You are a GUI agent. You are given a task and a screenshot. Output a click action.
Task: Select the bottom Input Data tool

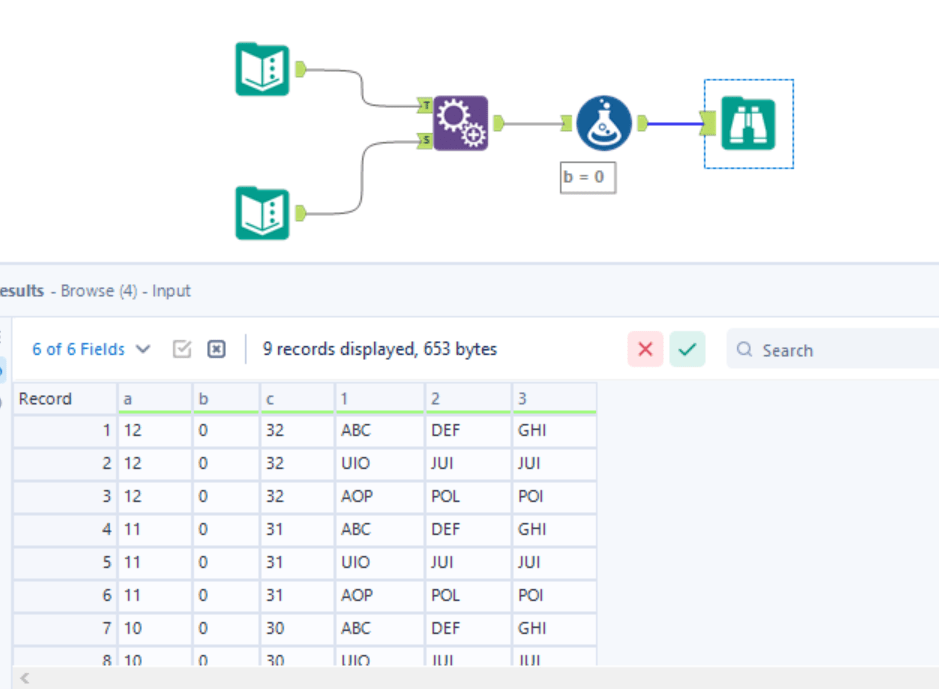(262, 213)
